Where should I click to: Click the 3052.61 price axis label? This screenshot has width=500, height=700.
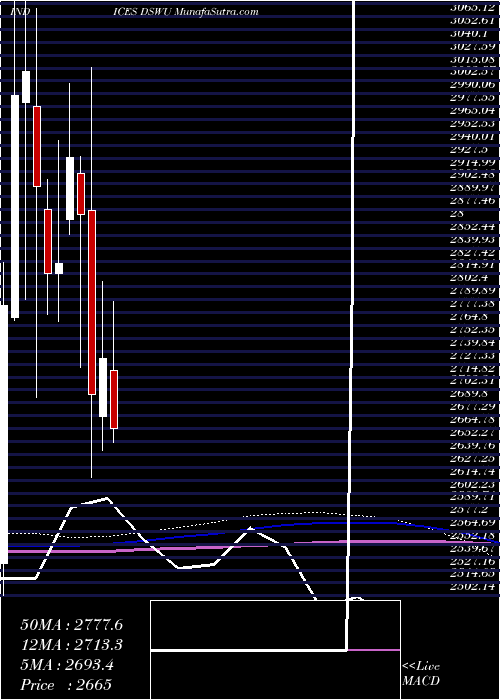click(x=471, y=19)
